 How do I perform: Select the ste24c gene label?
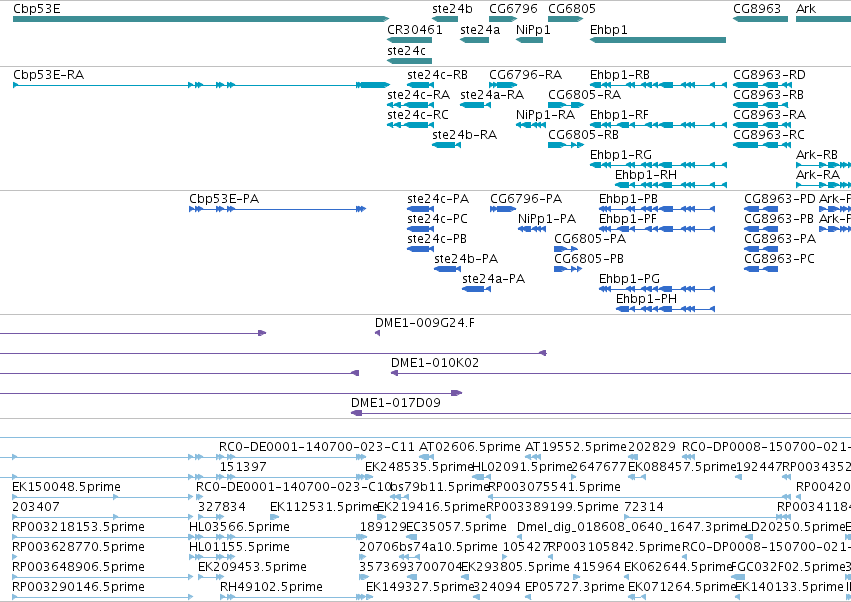(x=406, y=50)
